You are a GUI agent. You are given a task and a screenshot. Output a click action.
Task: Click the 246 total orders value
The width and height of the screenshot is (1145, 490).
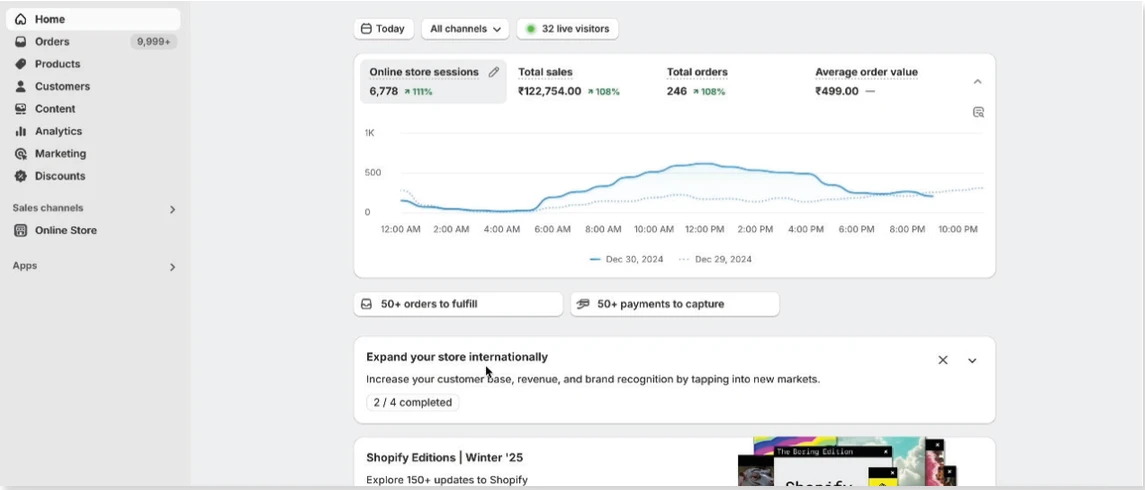coord(677,91)
